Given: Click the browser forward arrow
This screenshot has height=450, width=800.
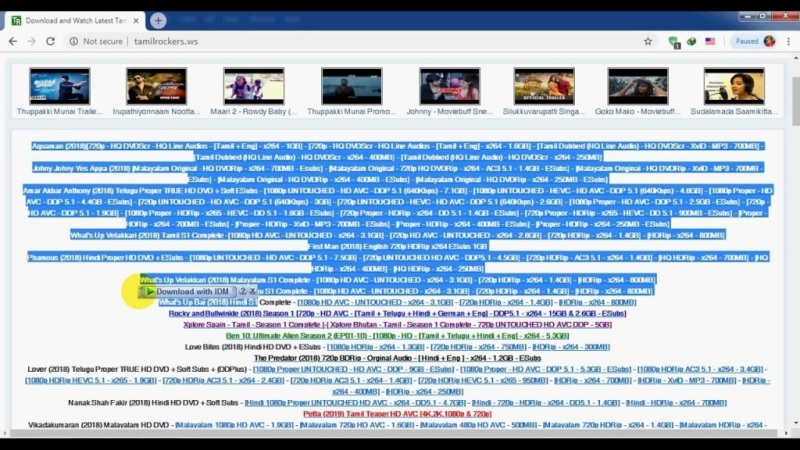Looking at the screenshot, I should (x=32, y=41).
